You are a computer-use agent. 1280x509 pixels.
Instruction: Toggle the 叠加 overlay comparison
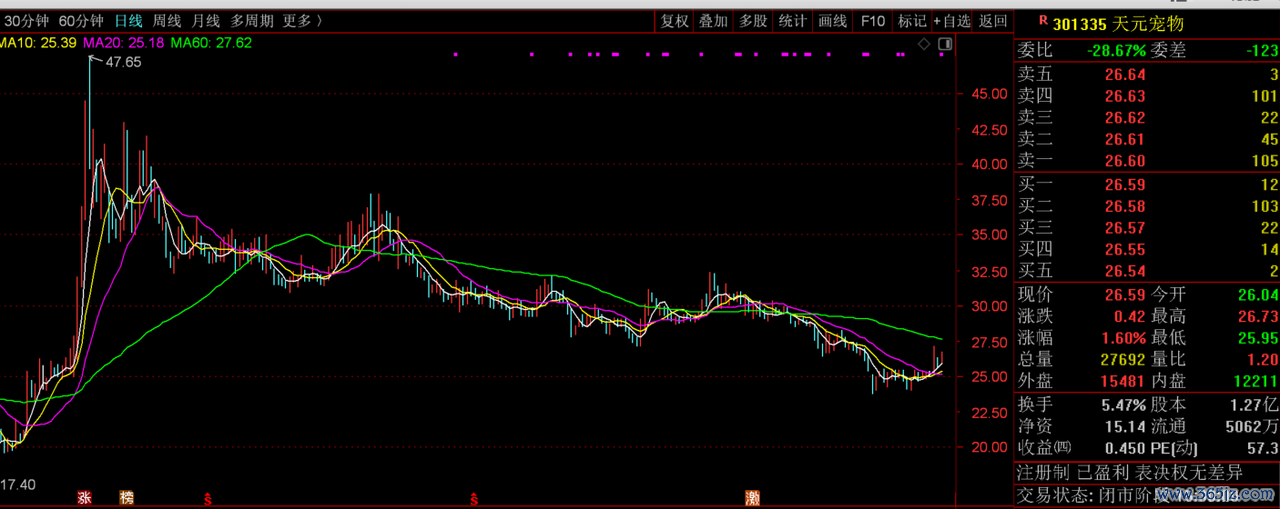pyautogui.click(x=713, y=21)
